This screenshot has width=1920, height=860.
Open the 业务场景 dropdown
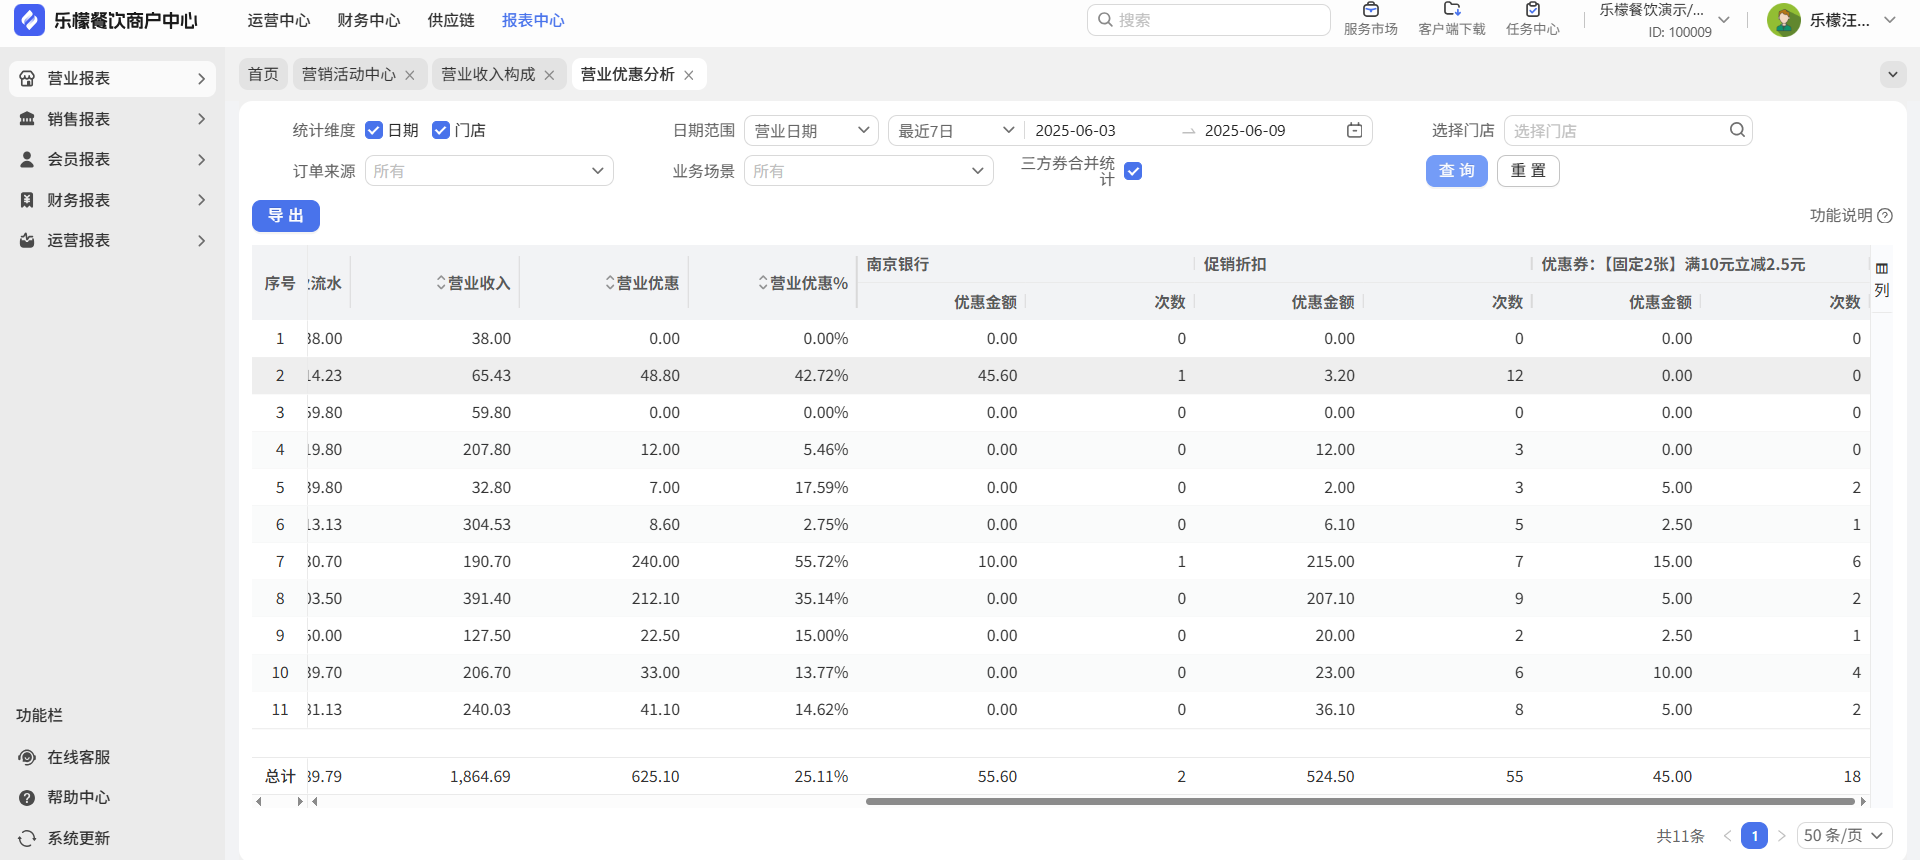(x=869, y=171)
